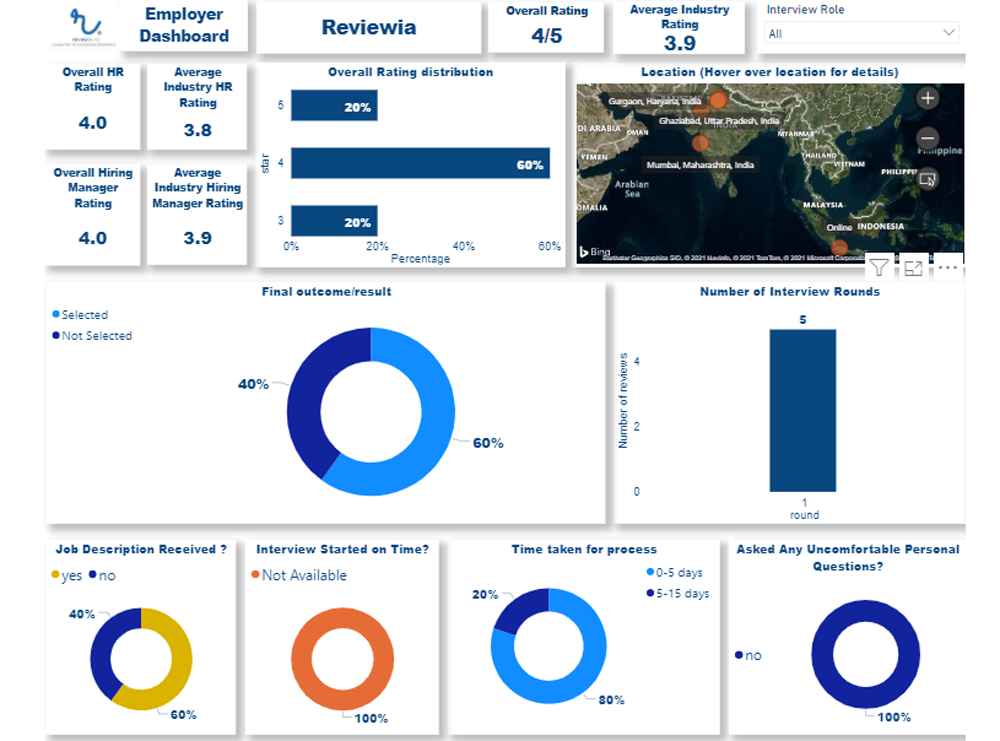Click Average Industry Hiring Manager Rating value '3.9'
The height and width of the screenshot is (741, 1000).
(x=198, y=238)
